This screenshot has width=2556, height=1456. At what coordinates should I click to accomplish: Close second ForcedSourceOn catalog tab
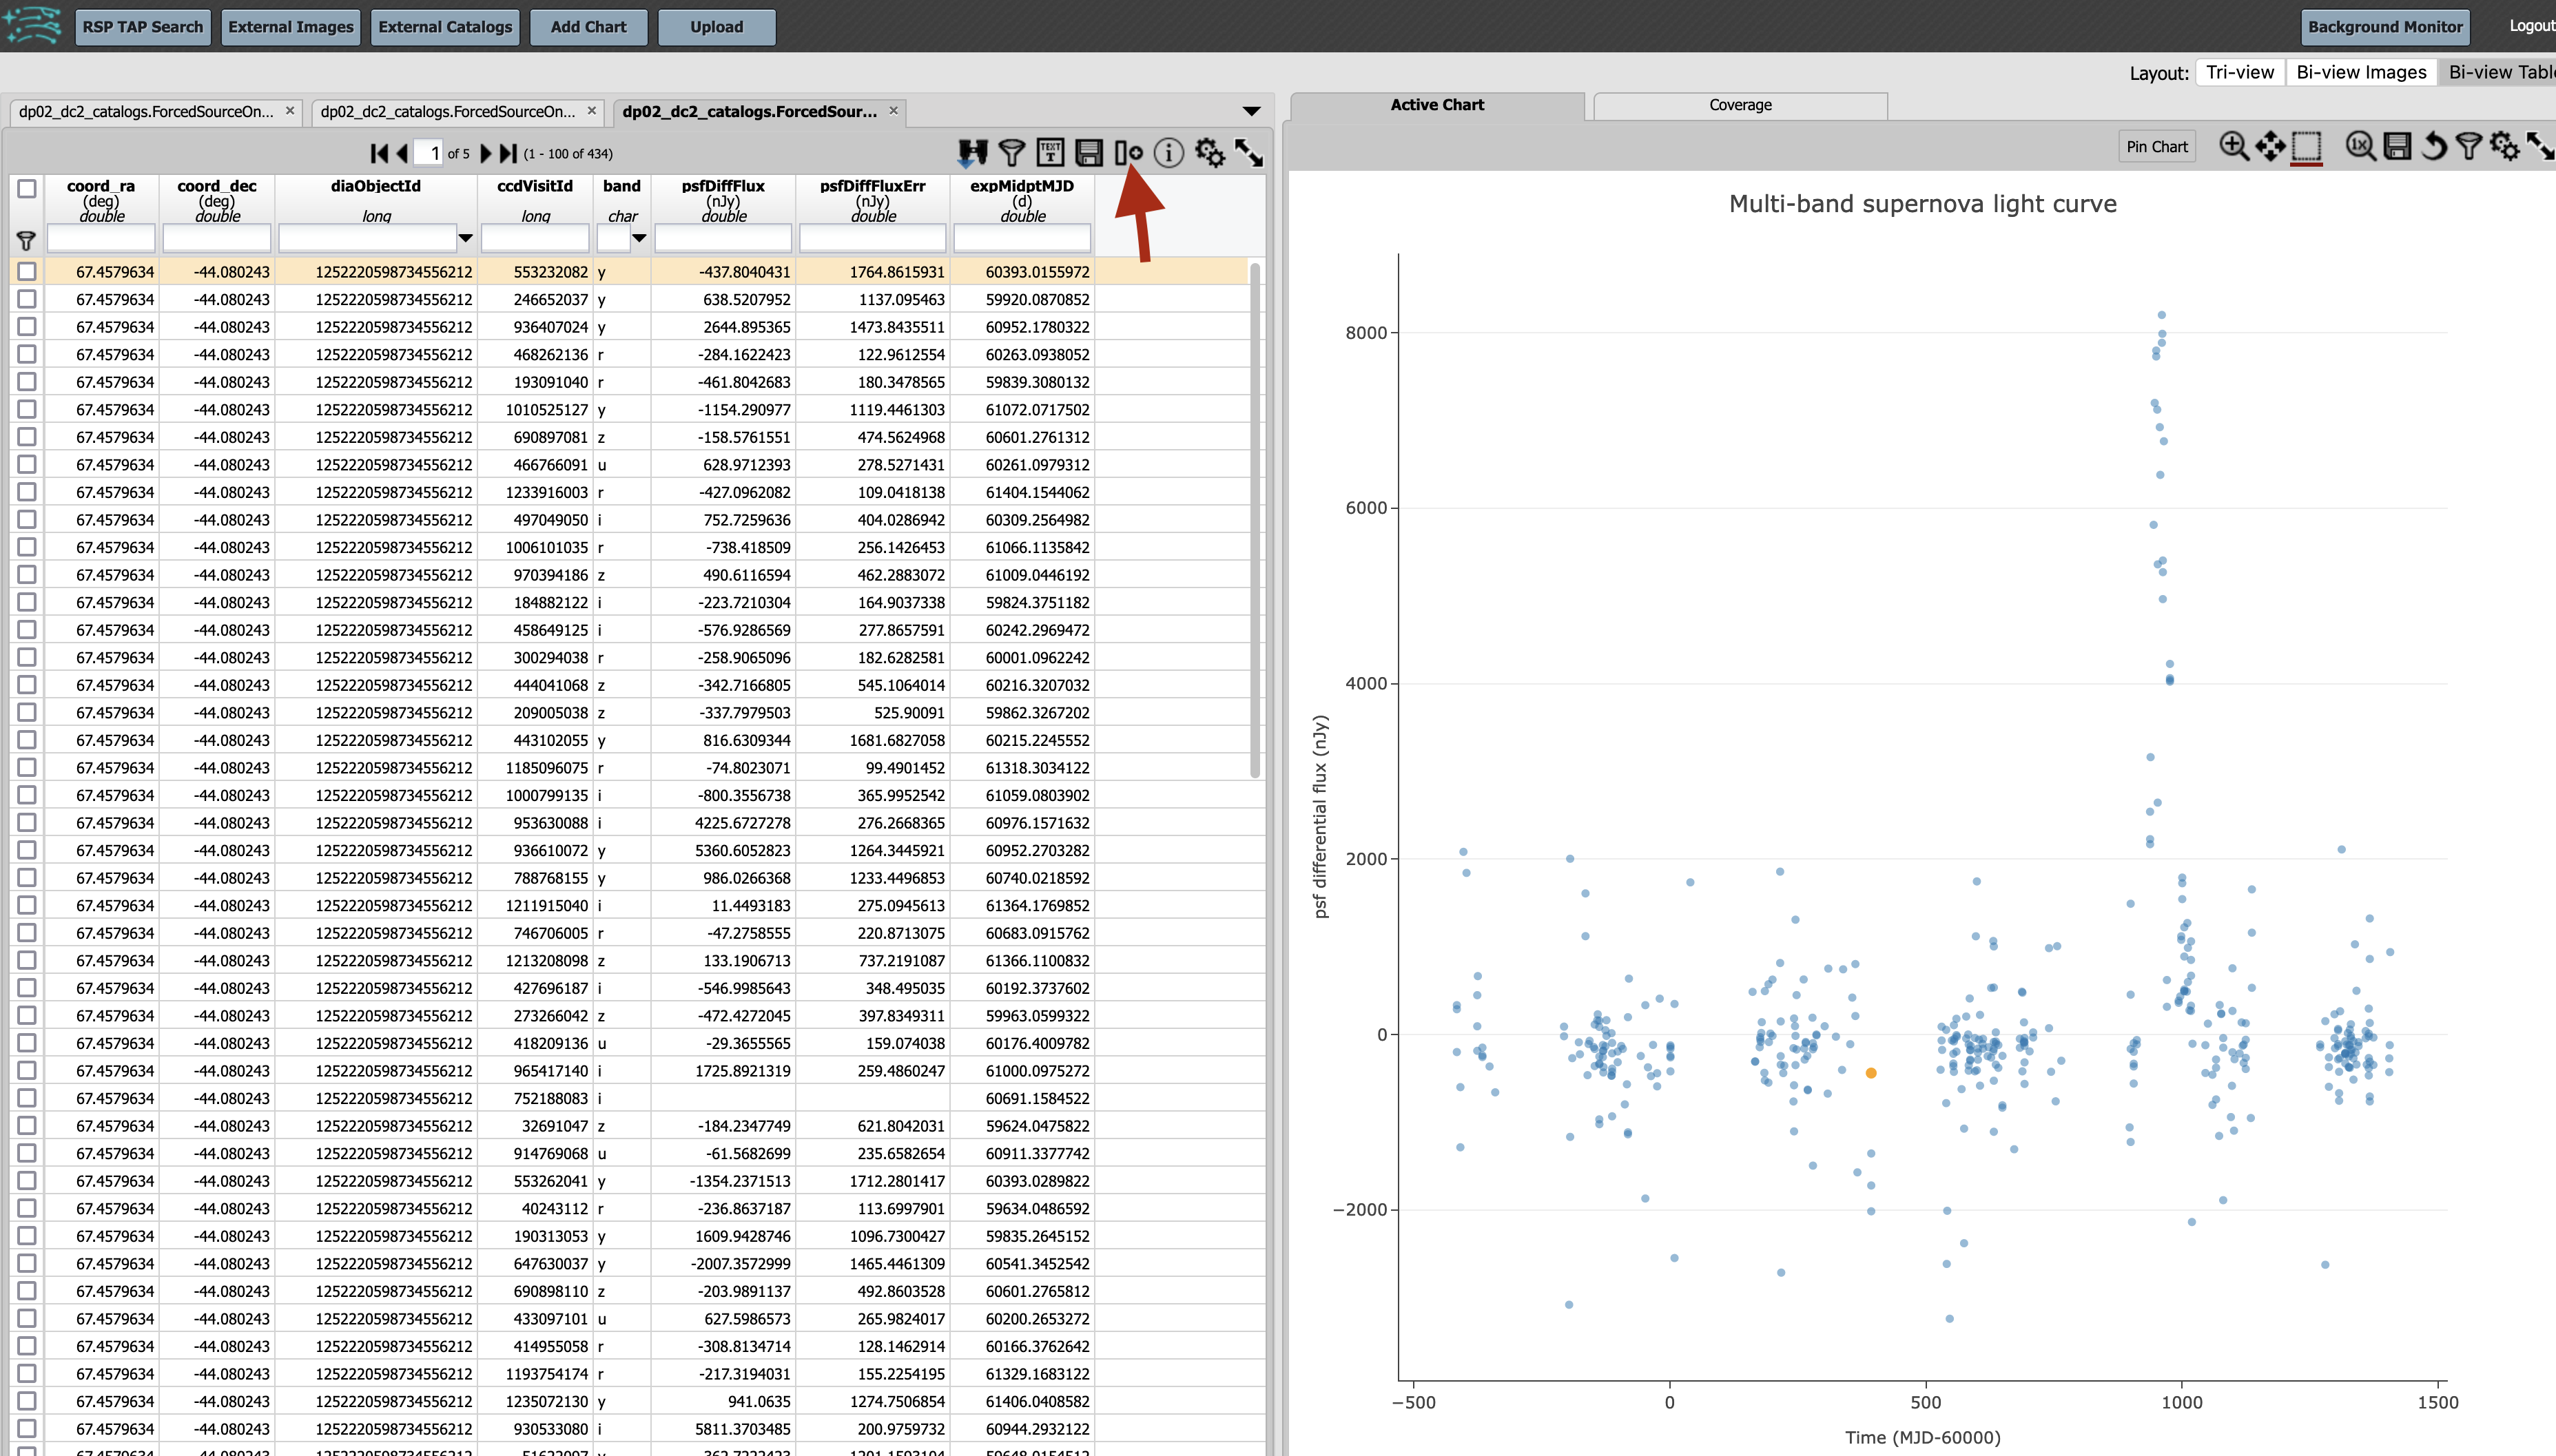592,110
